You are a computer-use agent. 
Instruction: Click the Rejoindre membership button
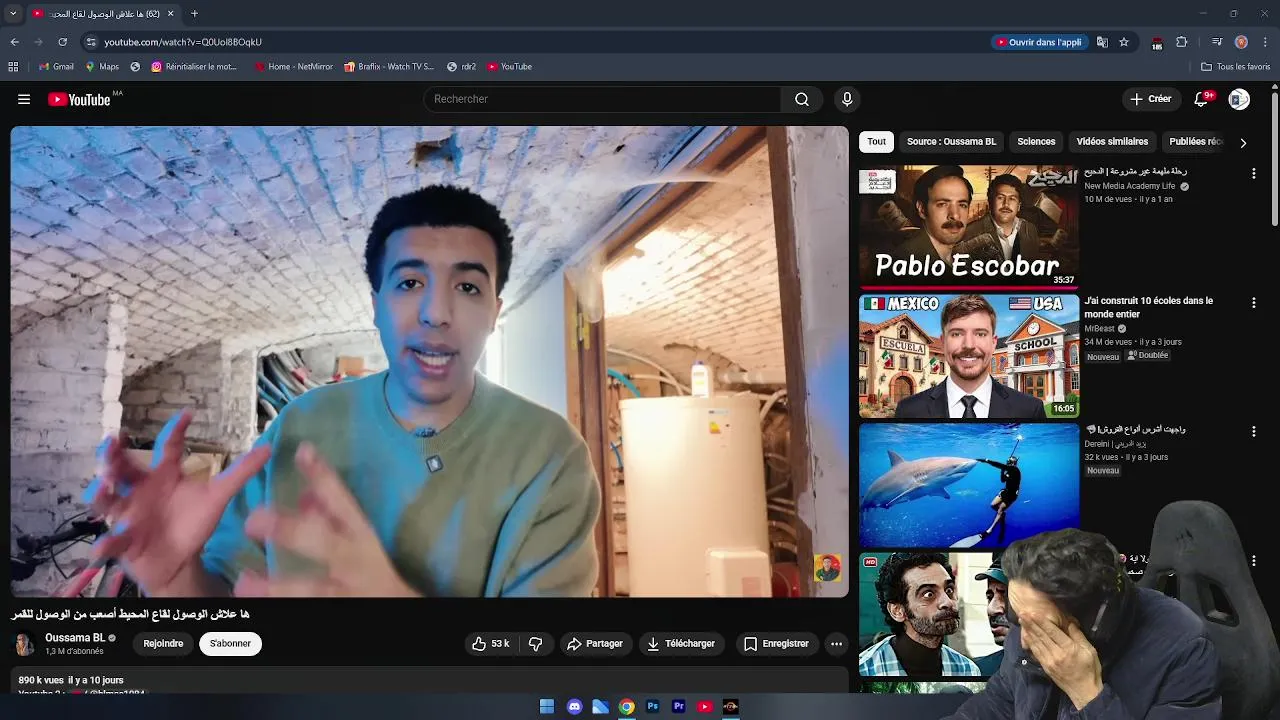[x=163, y=644]
